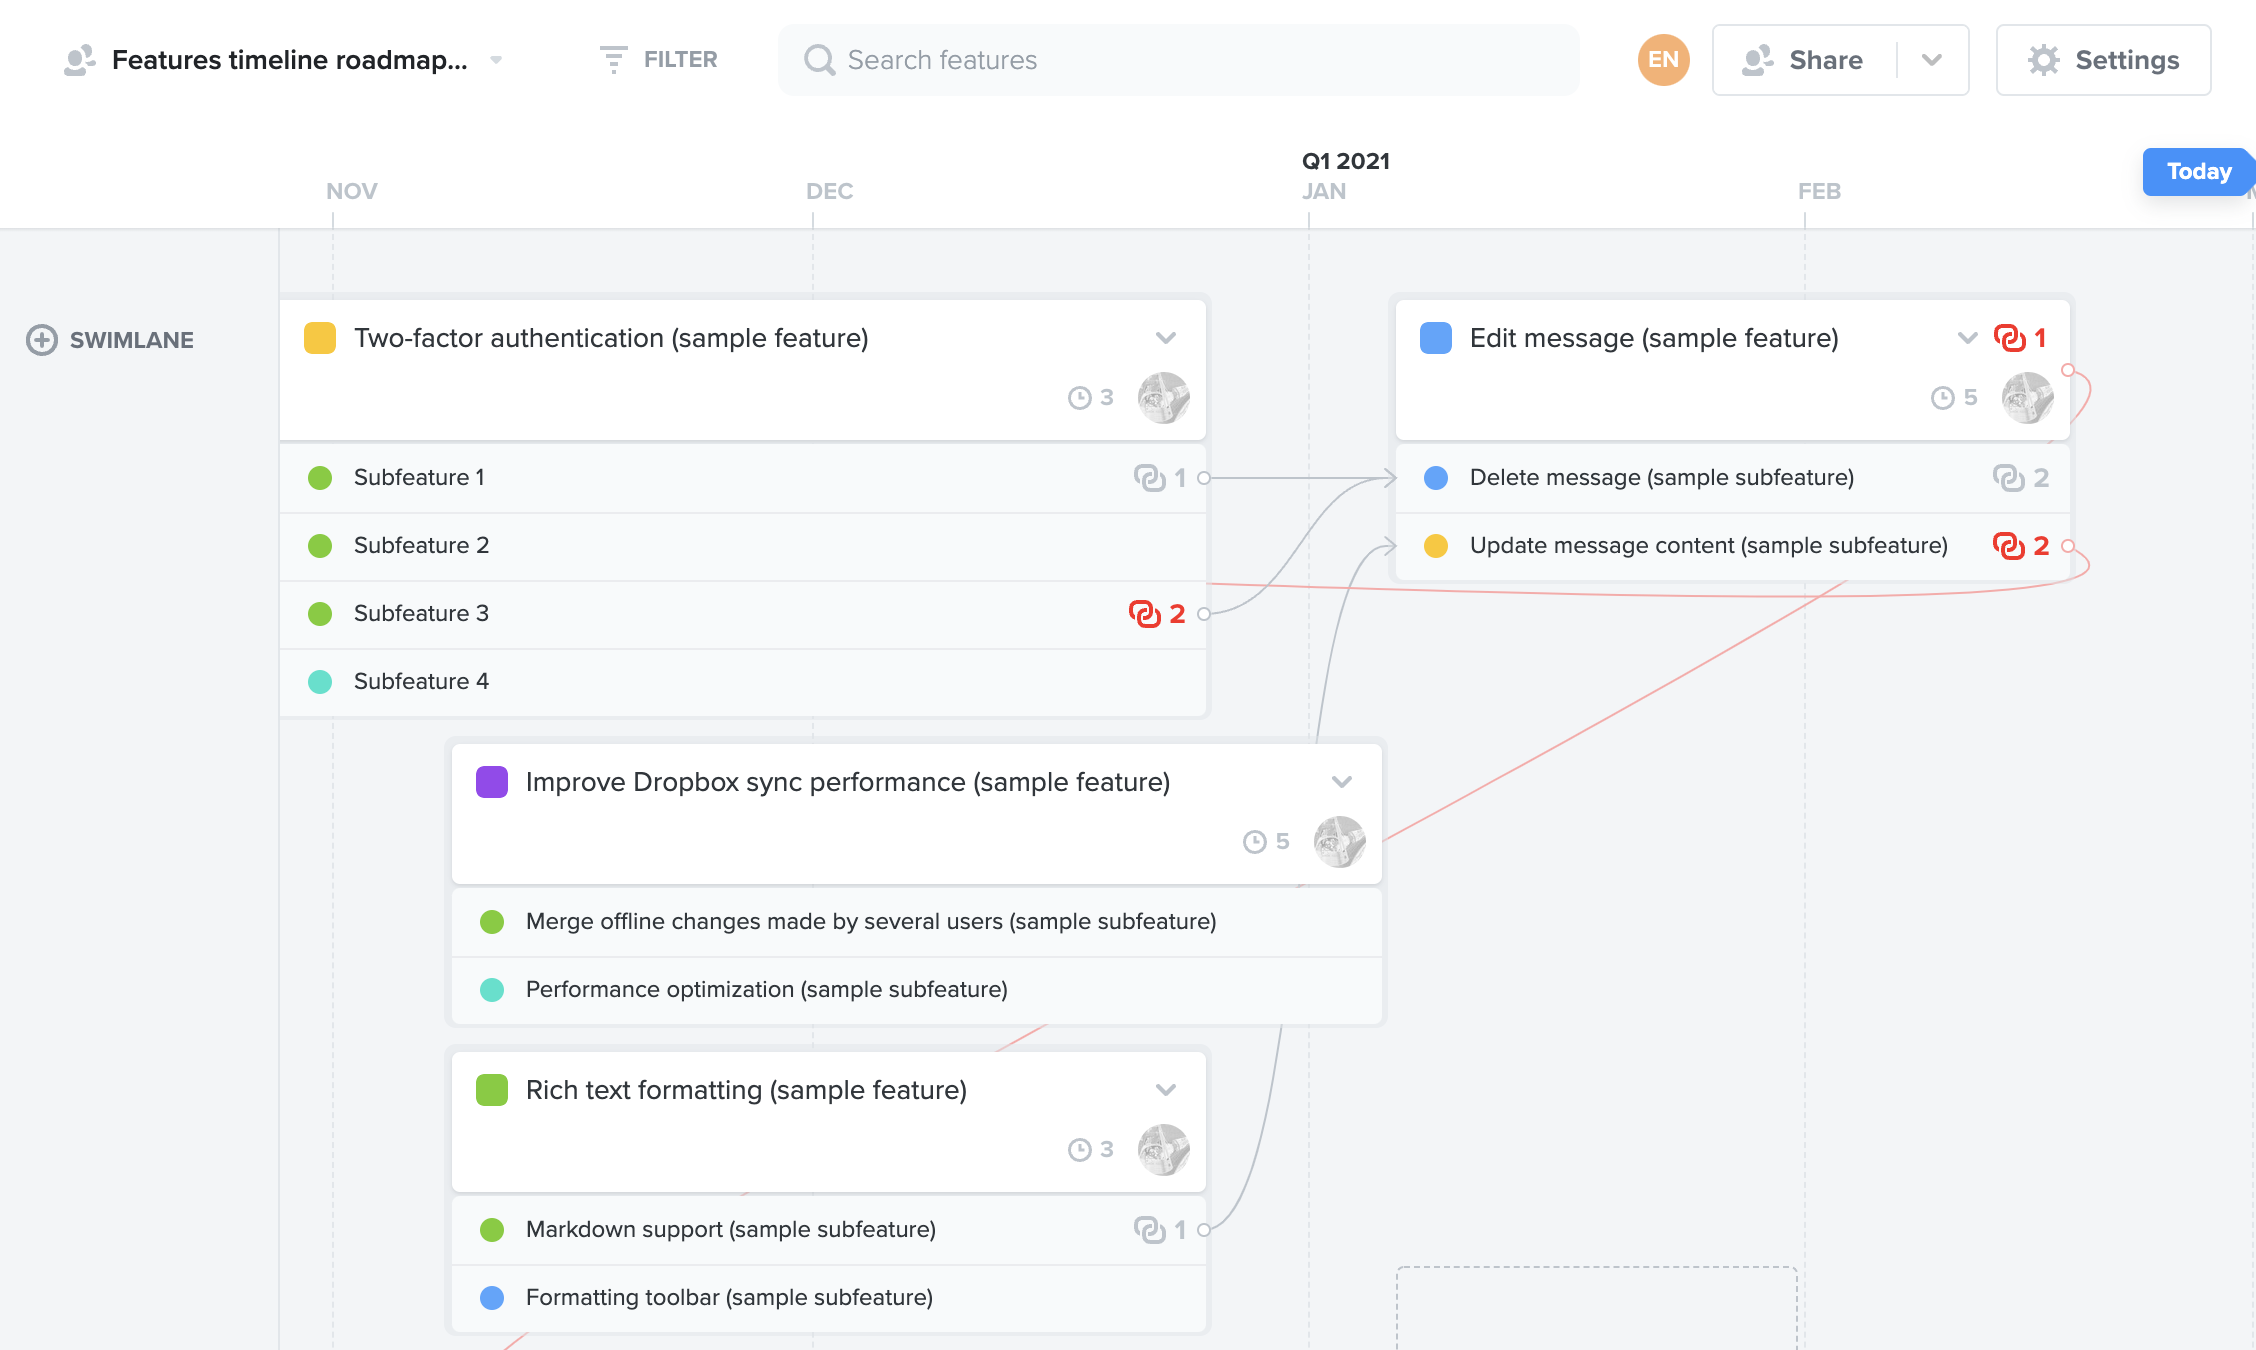Click clock estimate on Two-factor authentication
This screenshot has width=2256, height=1350.
pyautogui.click(x=1090, y=398)
